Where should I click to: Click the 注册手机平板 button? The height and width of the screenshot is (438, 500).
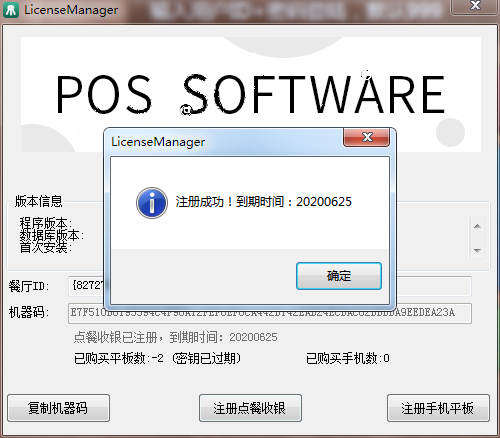click(x=438, y=408)
